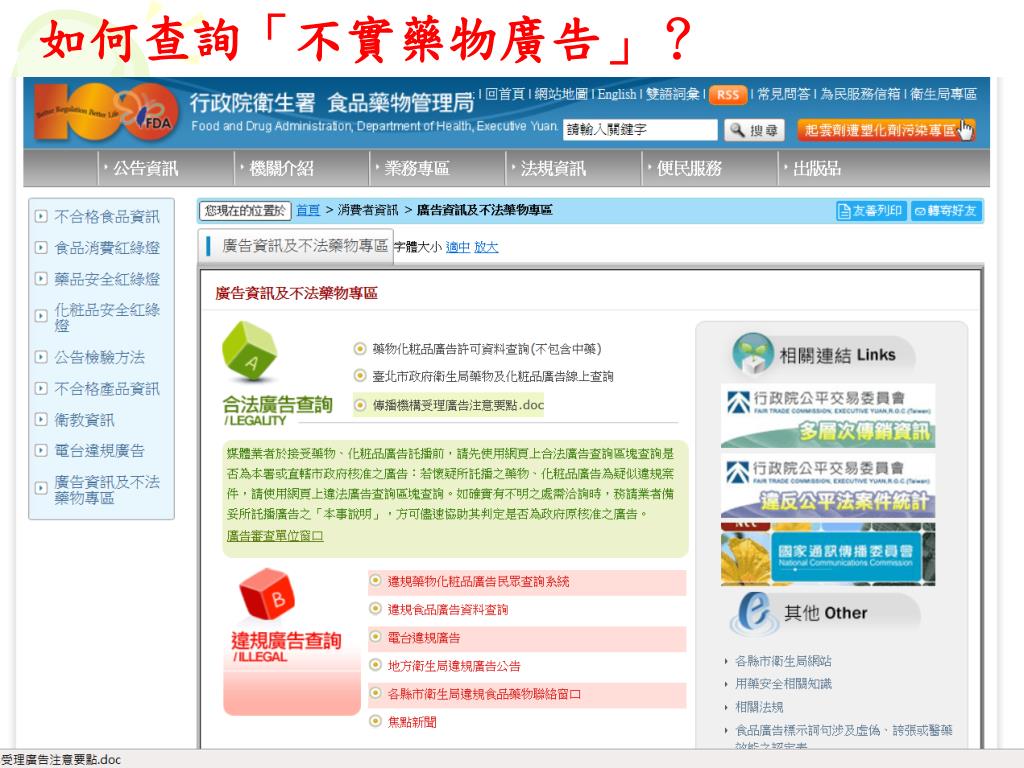Click the 違規廣告查詢 ILLEGAL heading

pyautogui.click(x=286, y=647)
